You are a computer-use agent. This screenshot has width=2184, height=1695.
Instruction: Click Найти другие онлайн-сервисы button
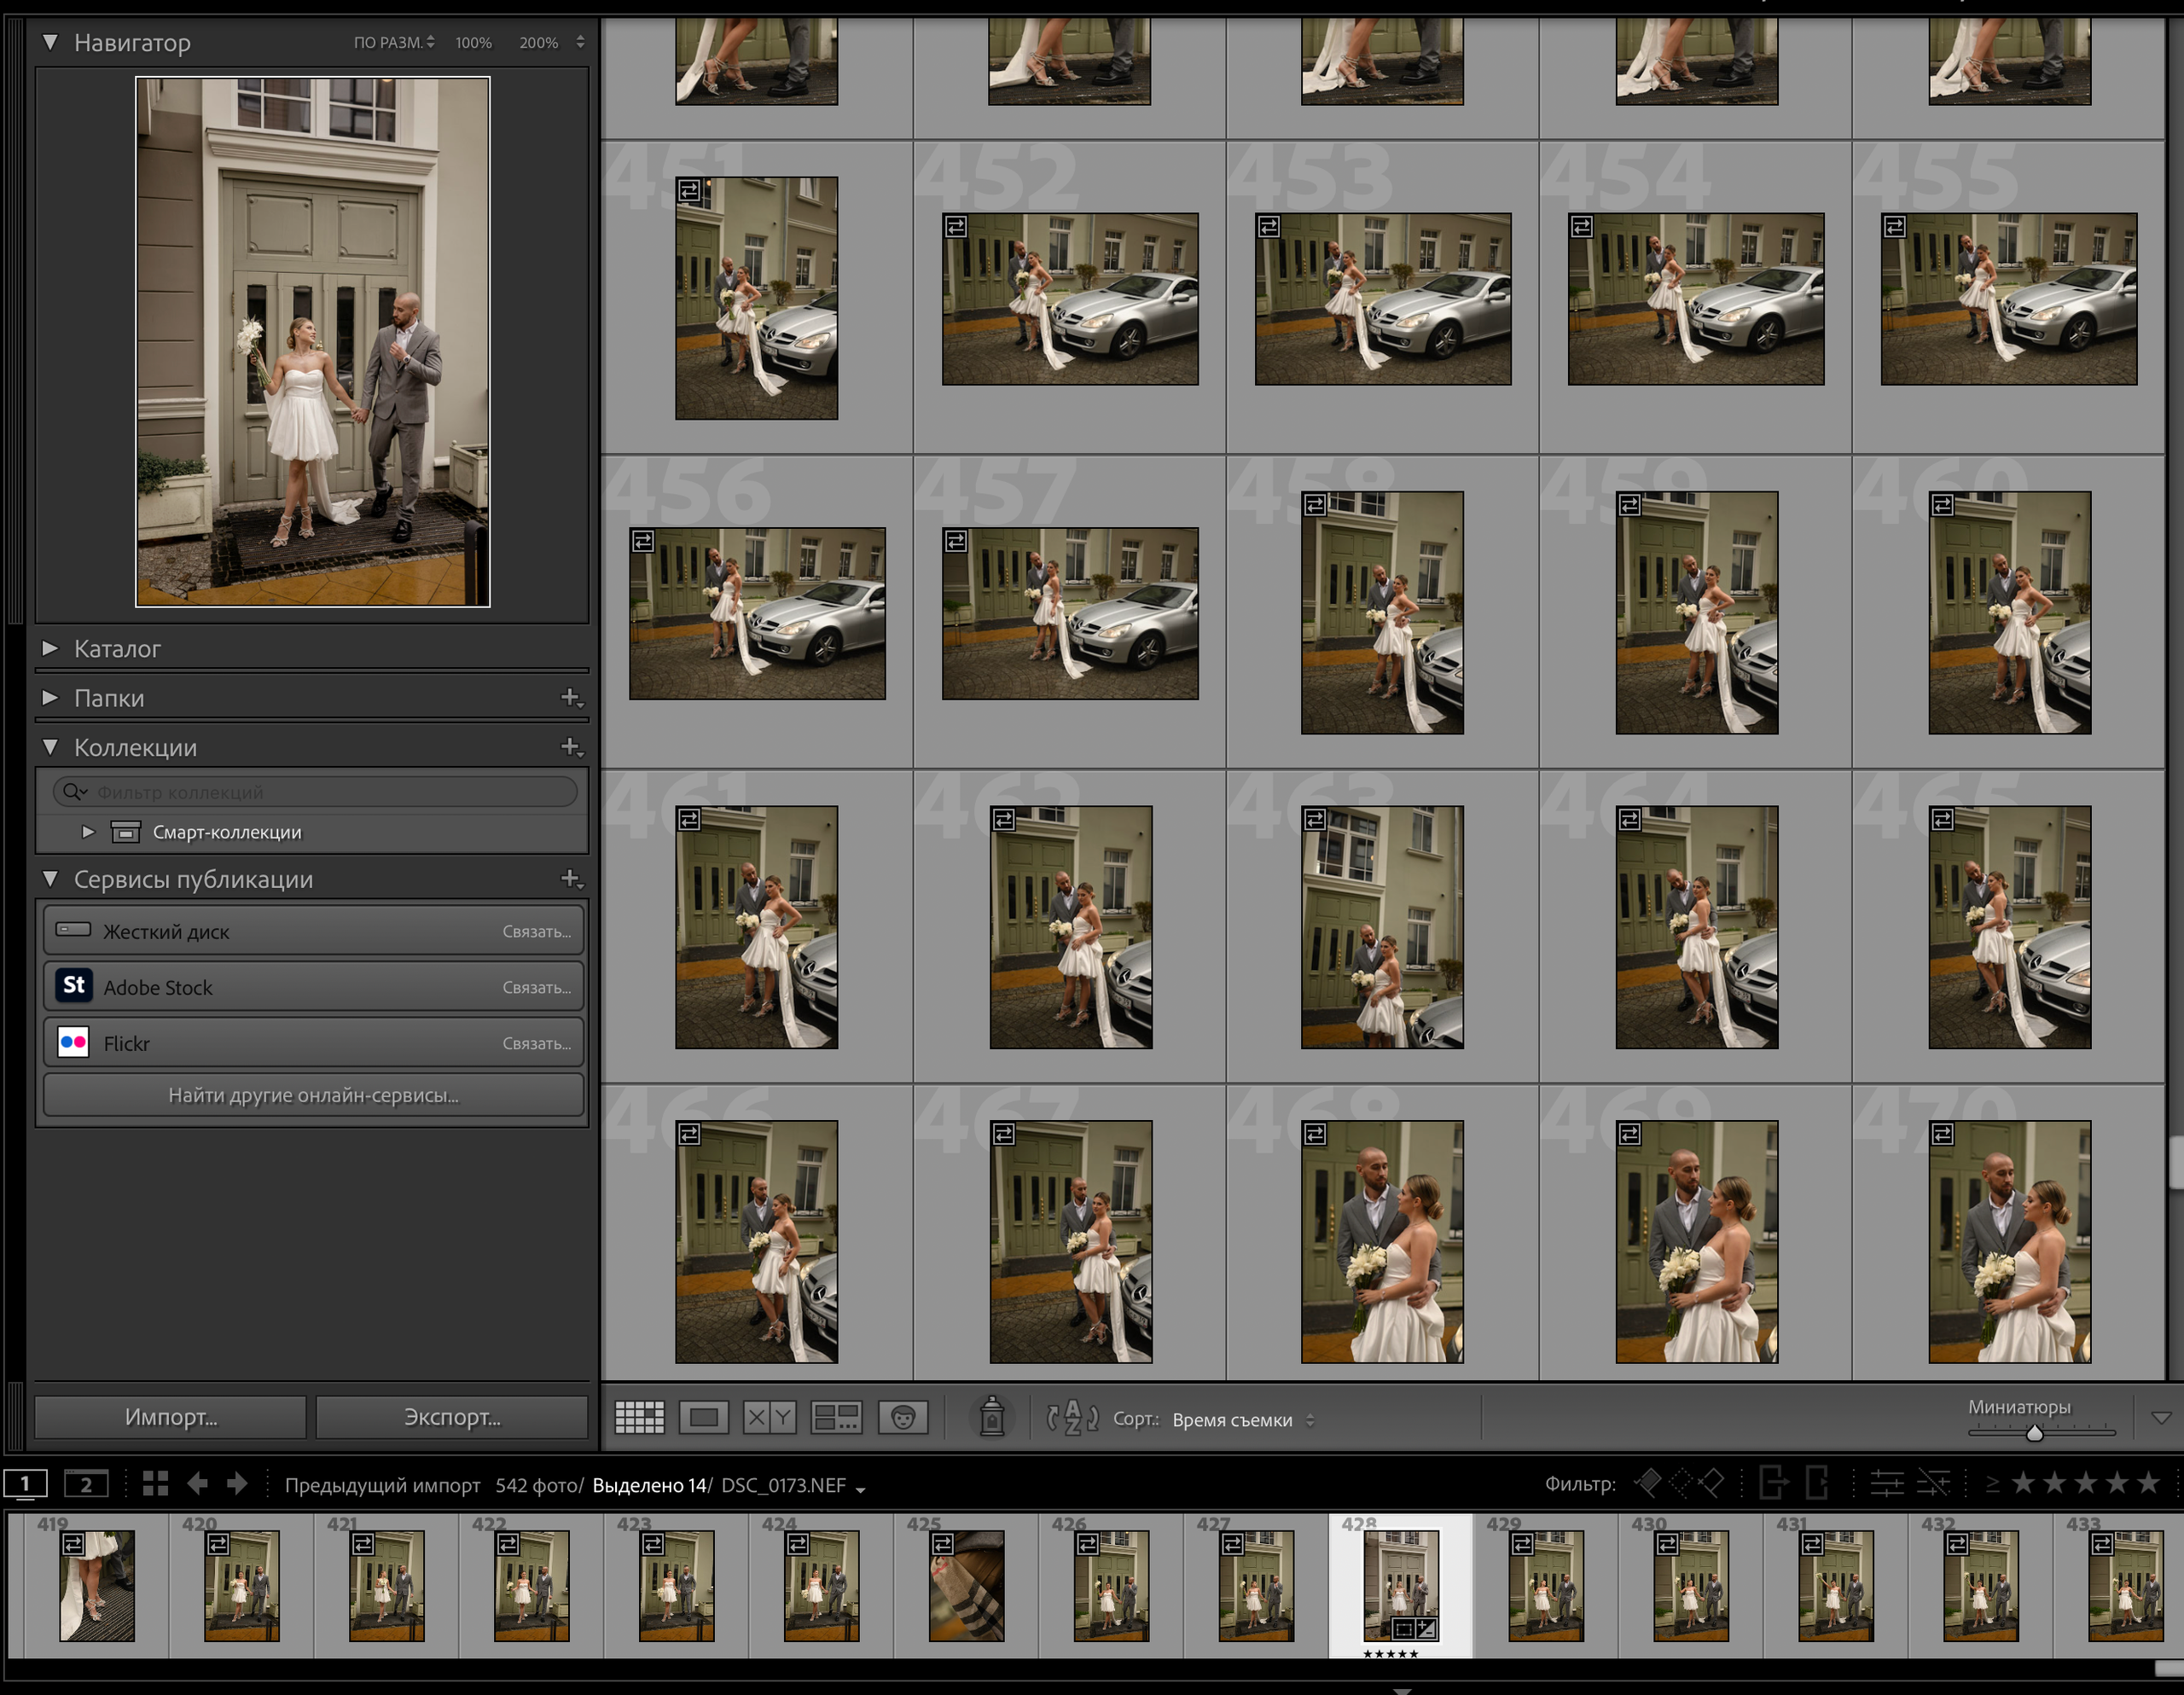click(313, 1095)
